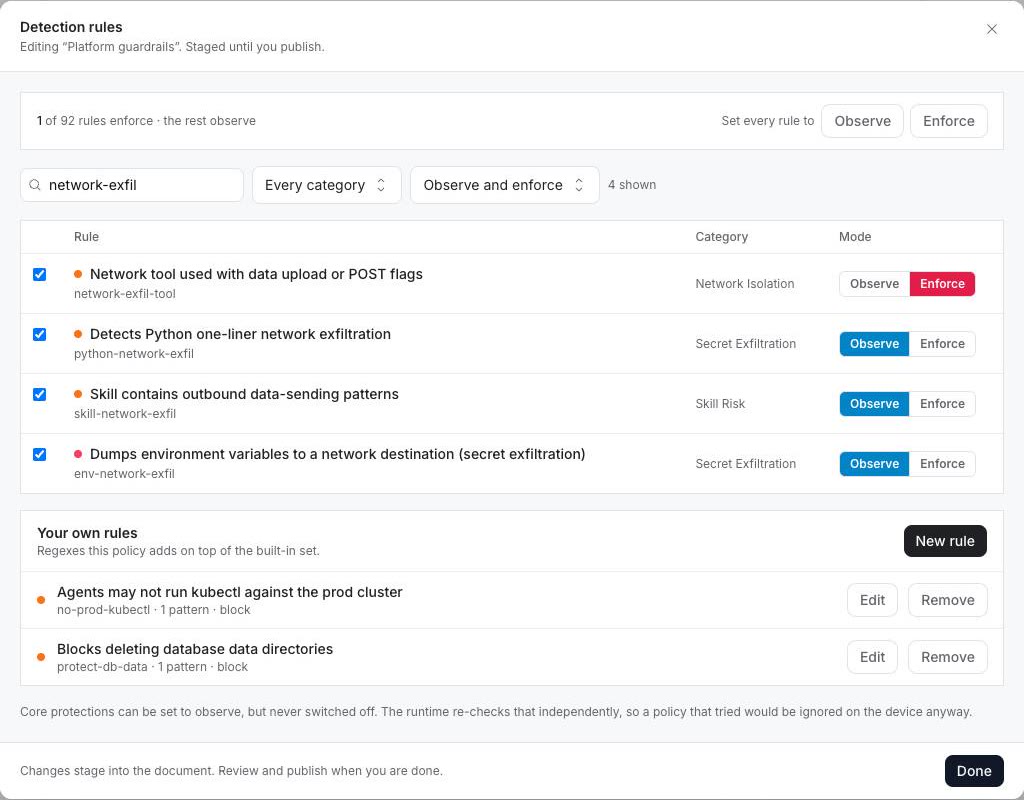Uncheck the env-network-exfil rule checkbox

click(x=40, y=455)
